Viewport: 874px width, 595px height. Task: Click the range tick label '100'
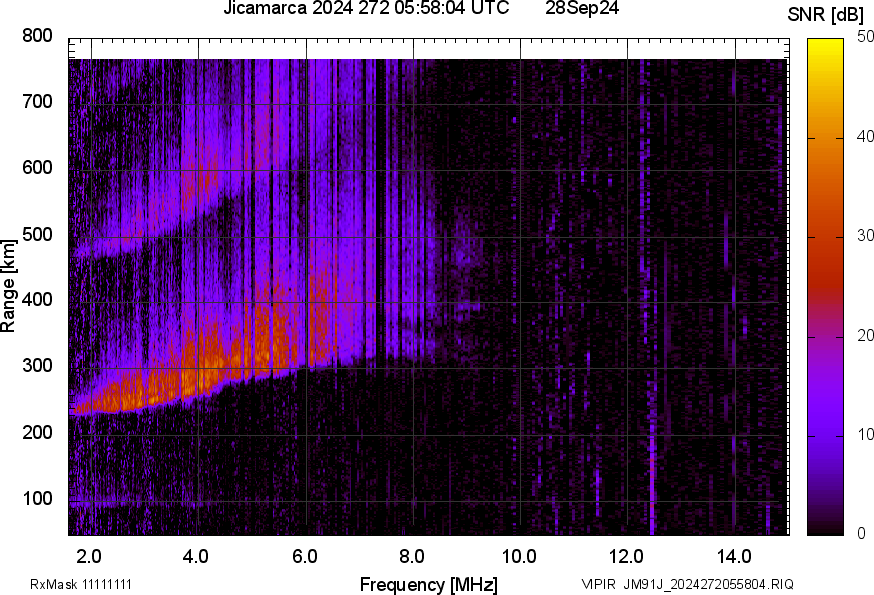37,498
